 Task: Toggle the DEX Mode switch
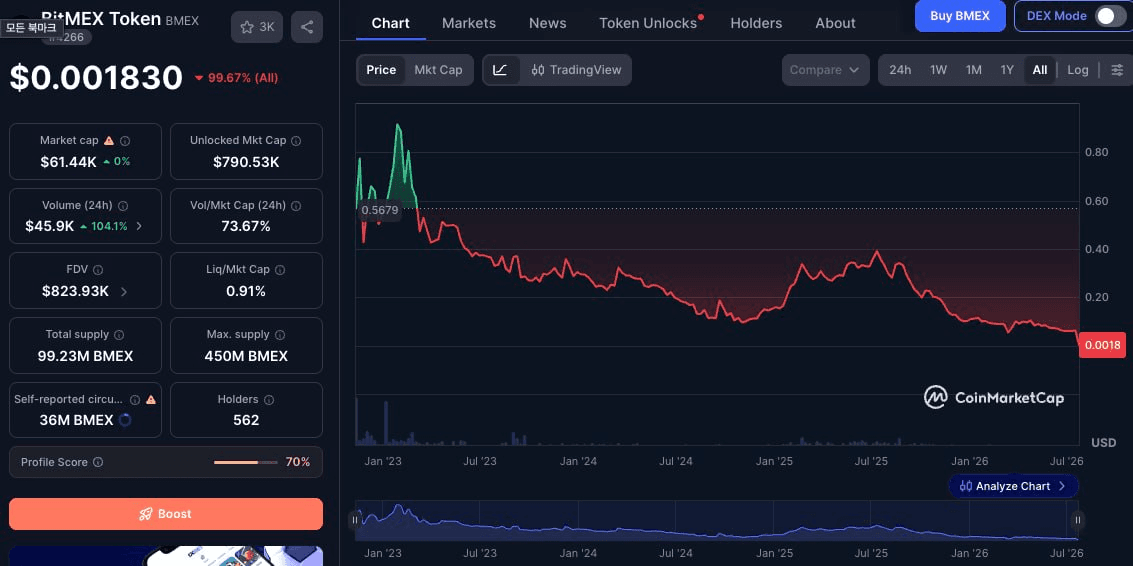[1110, 16]
